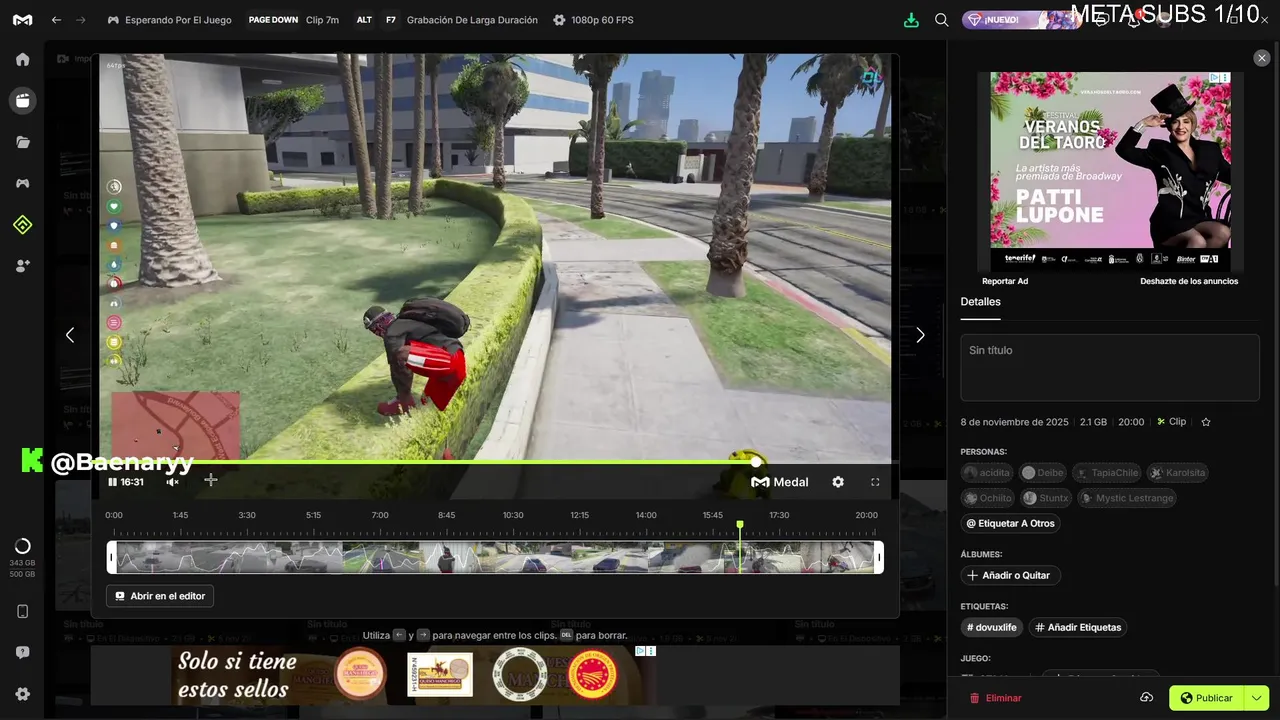
Task: Pause the video at 16:31
Action: pos(112,482)
